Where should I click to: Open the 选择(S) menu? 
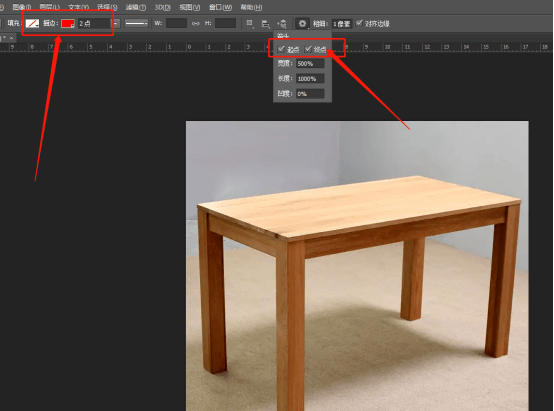pyautogui.click(x=107, y=7)
